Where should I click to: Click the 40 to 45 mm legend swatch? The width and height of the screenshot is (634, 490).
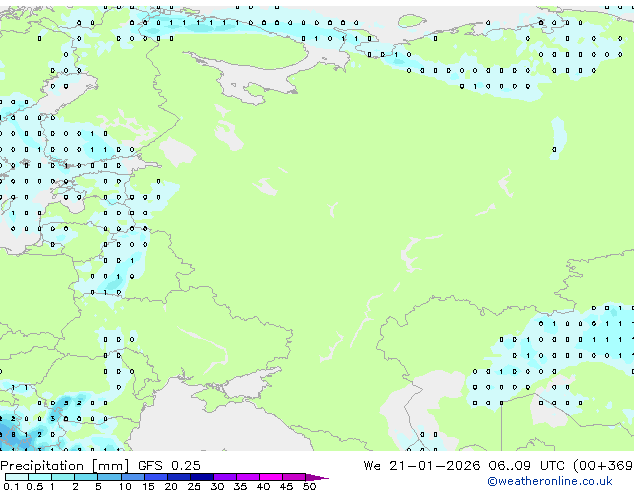coord(271,477)
